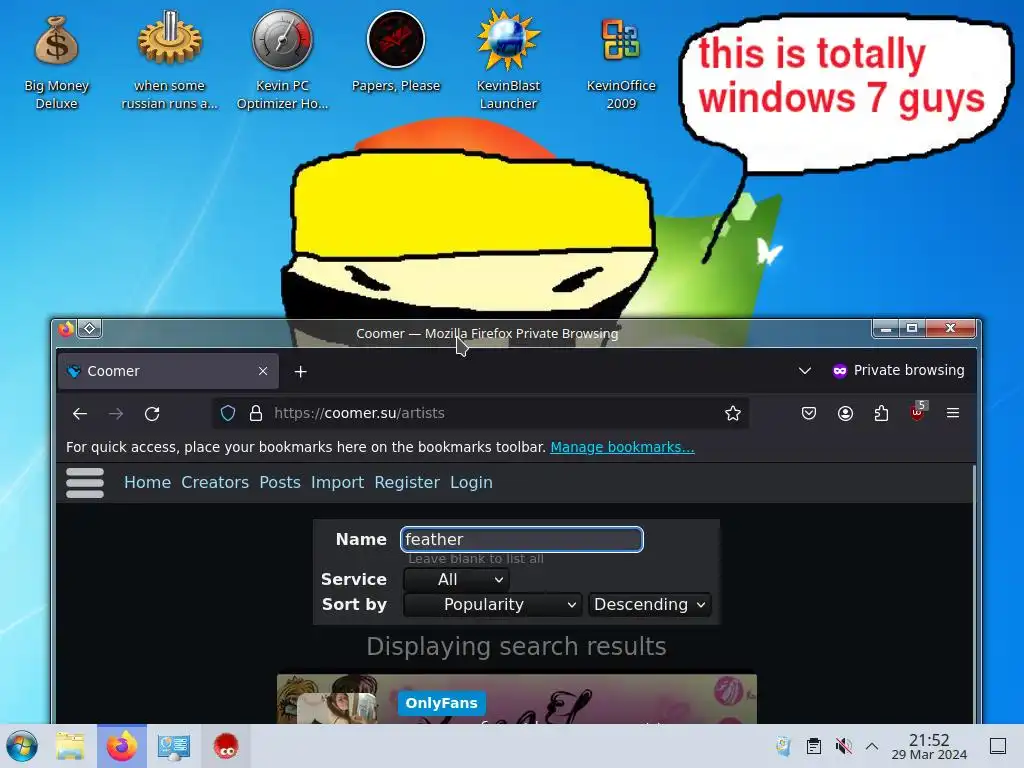Click the window pin icon in title bar

tap(89, 328)
